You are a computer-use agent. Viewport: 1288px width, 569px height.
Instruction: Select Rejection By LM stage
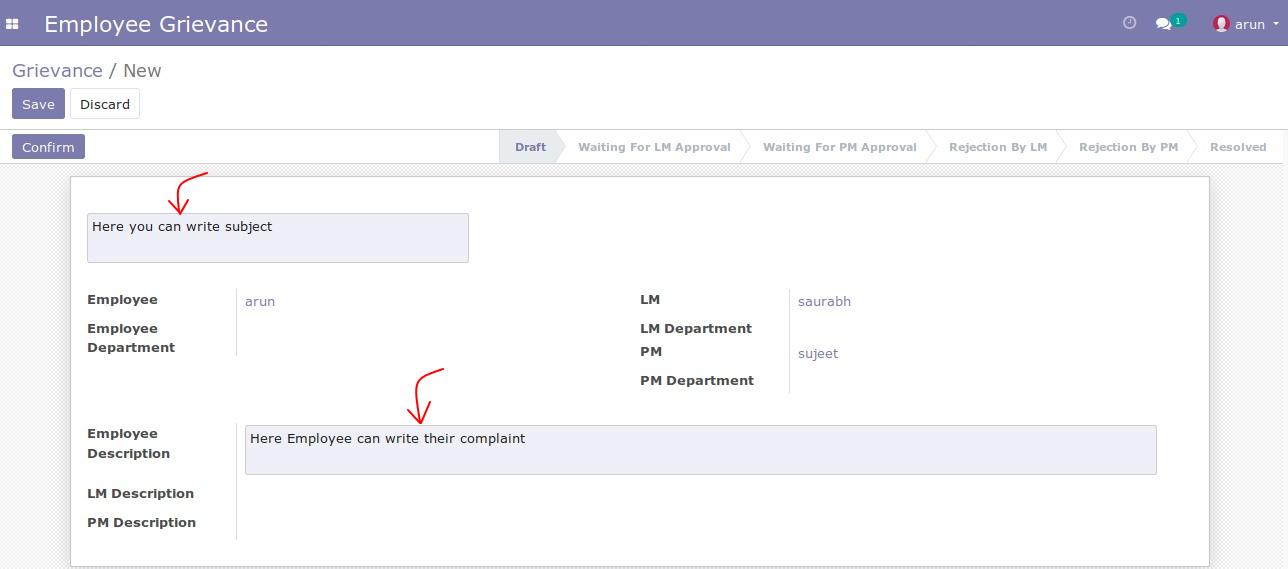point(998,147)
